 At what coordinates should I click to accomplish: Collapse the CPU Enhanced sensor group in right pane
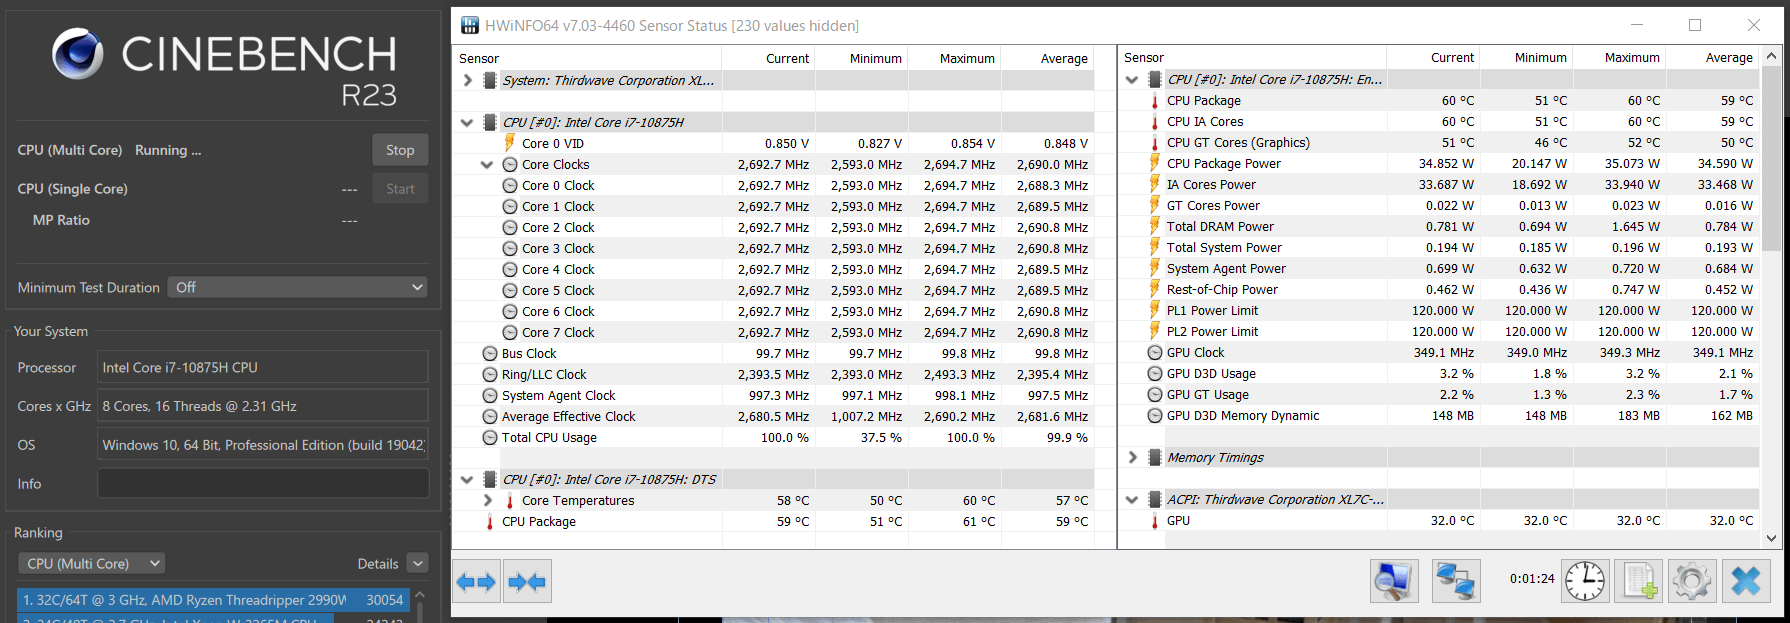coord(1132,79)
